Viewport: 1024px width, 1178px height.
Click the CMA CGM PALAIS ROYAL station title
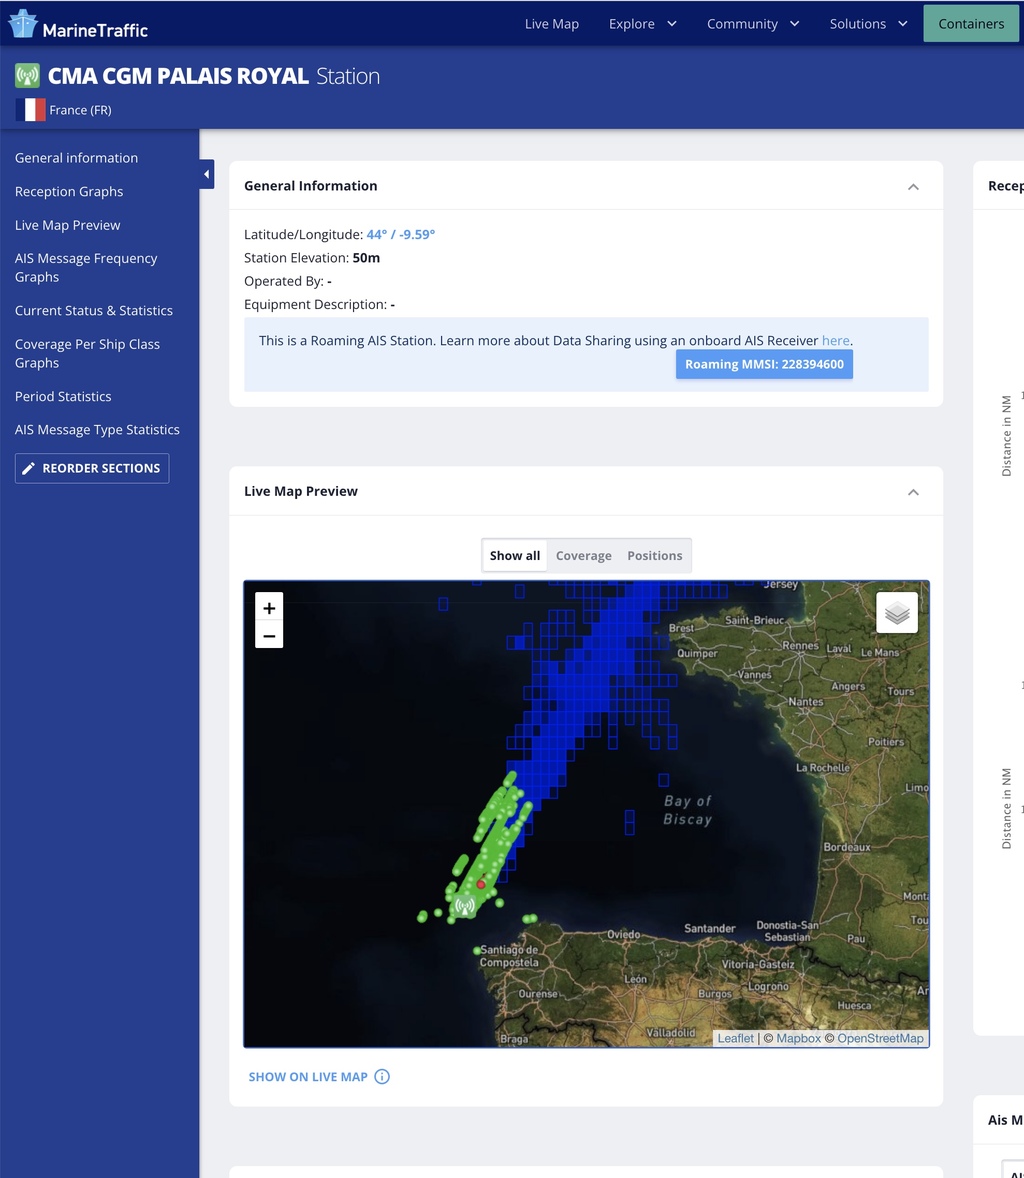coord(178,76)
